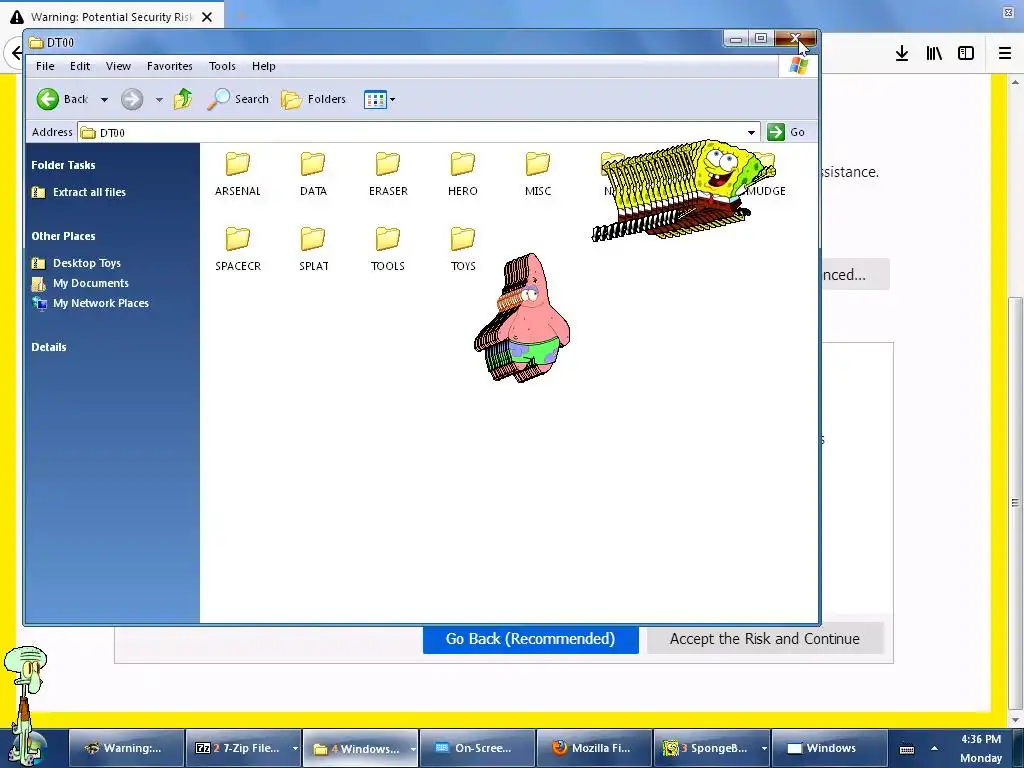Open the SpongeBob taskbar group dropdown
This screenshot has width=1024, height=768.
(764, 749)
